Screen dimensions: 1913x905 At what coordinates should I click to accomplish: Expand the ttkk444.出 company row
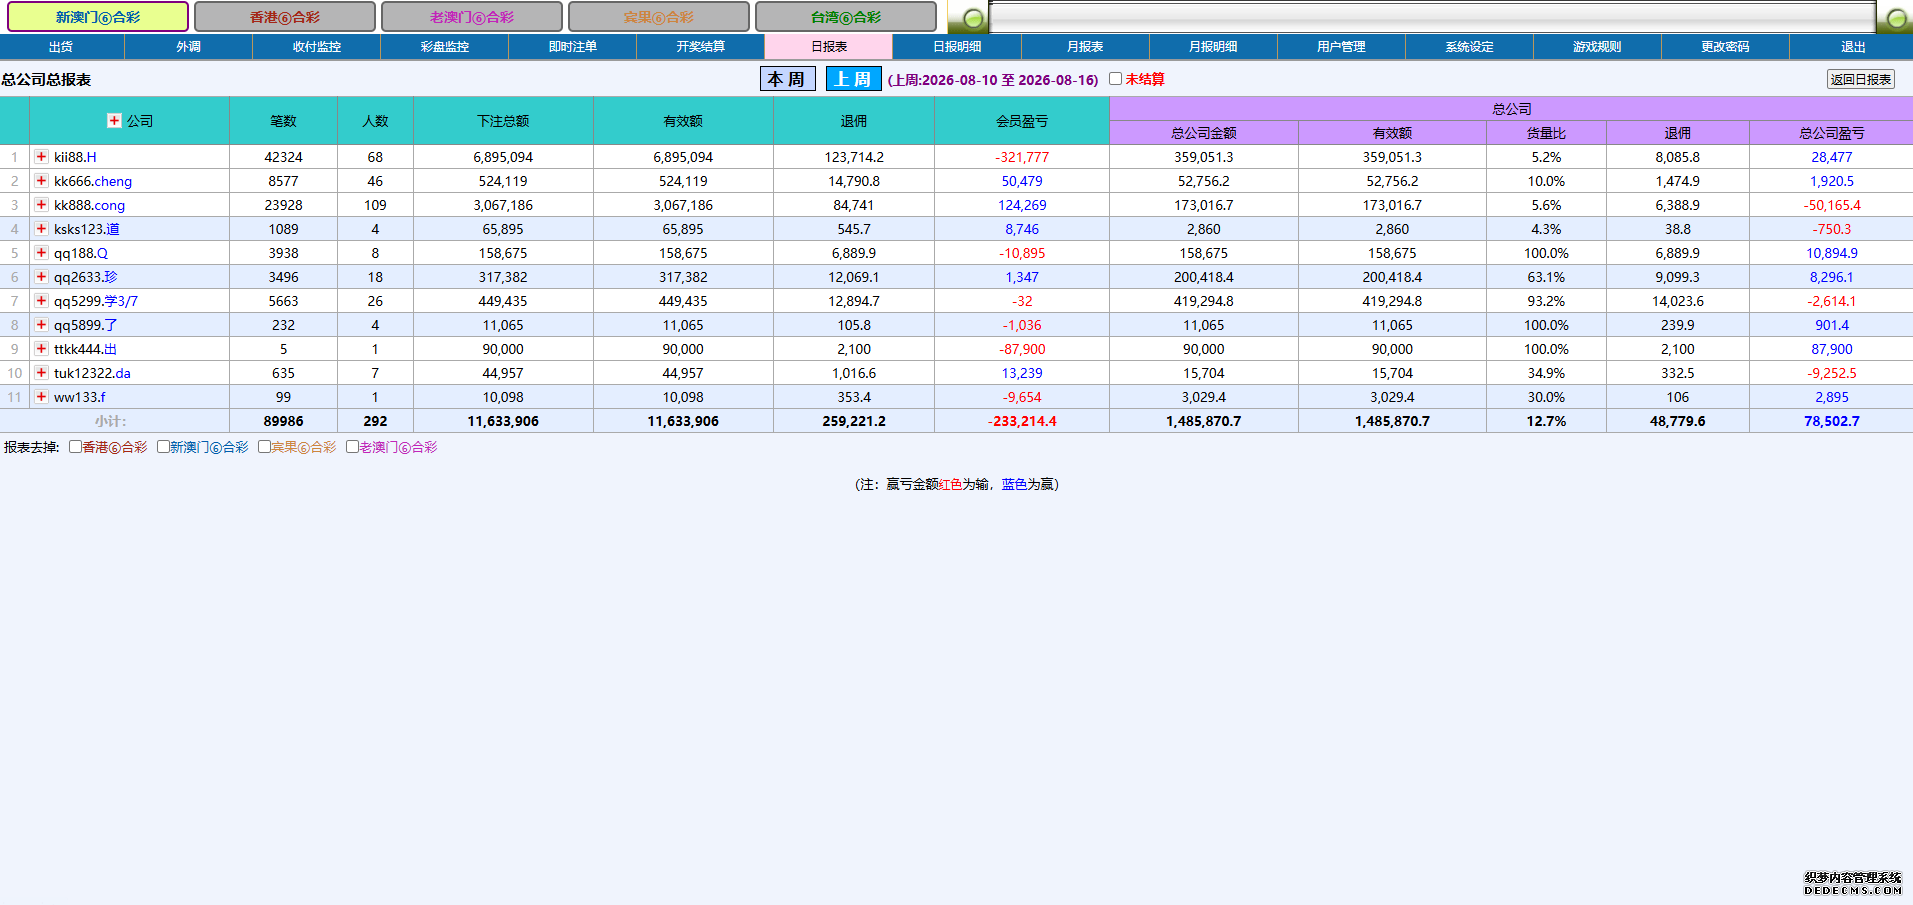coord(41,348)
